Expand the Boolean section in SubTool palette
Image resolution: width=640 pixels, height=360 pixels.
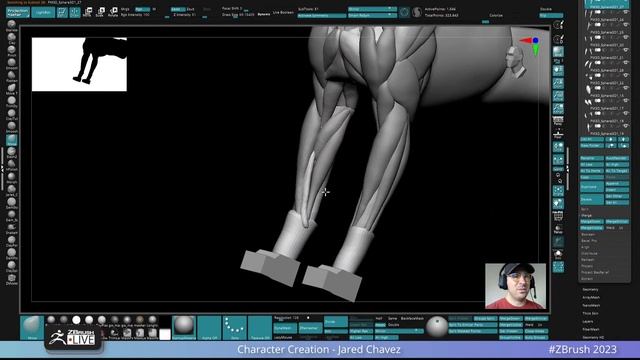point(588,234)
